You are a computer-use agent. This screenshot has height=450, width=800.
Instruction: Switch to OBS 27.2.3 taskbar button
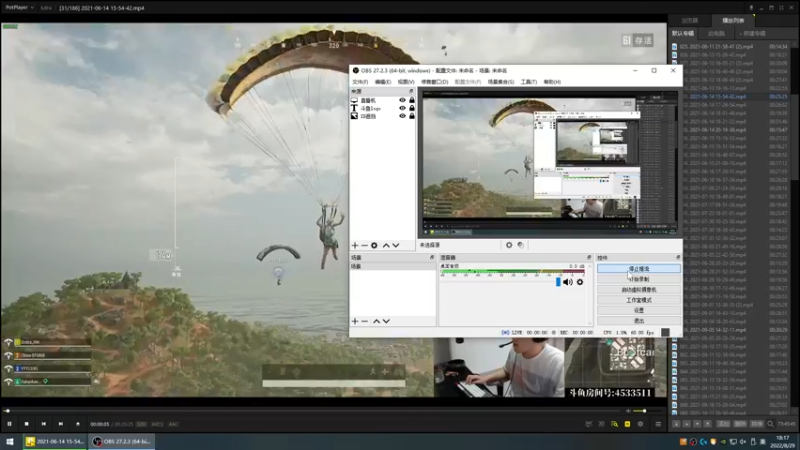pos(121,441)
